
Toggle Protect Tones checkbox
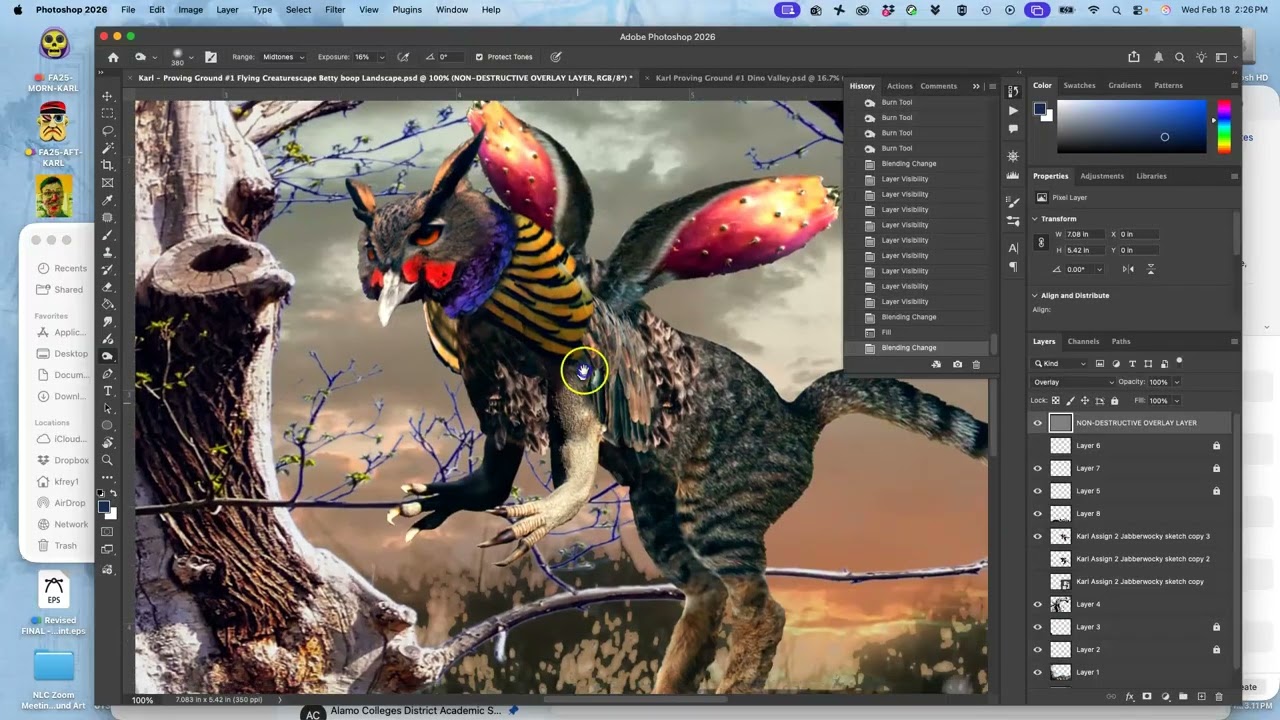479,57
